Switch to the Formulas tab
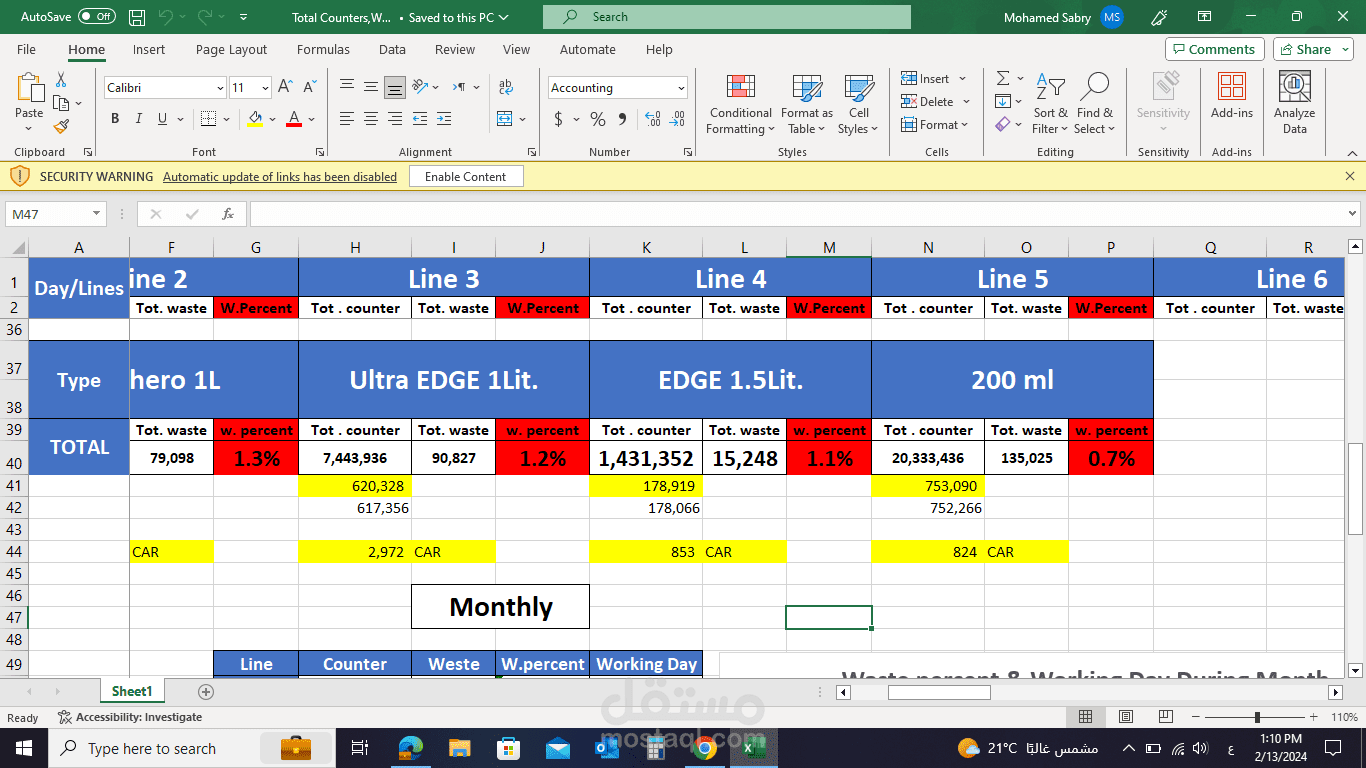This screenshot has width=1366, height=768. (323, 49)
